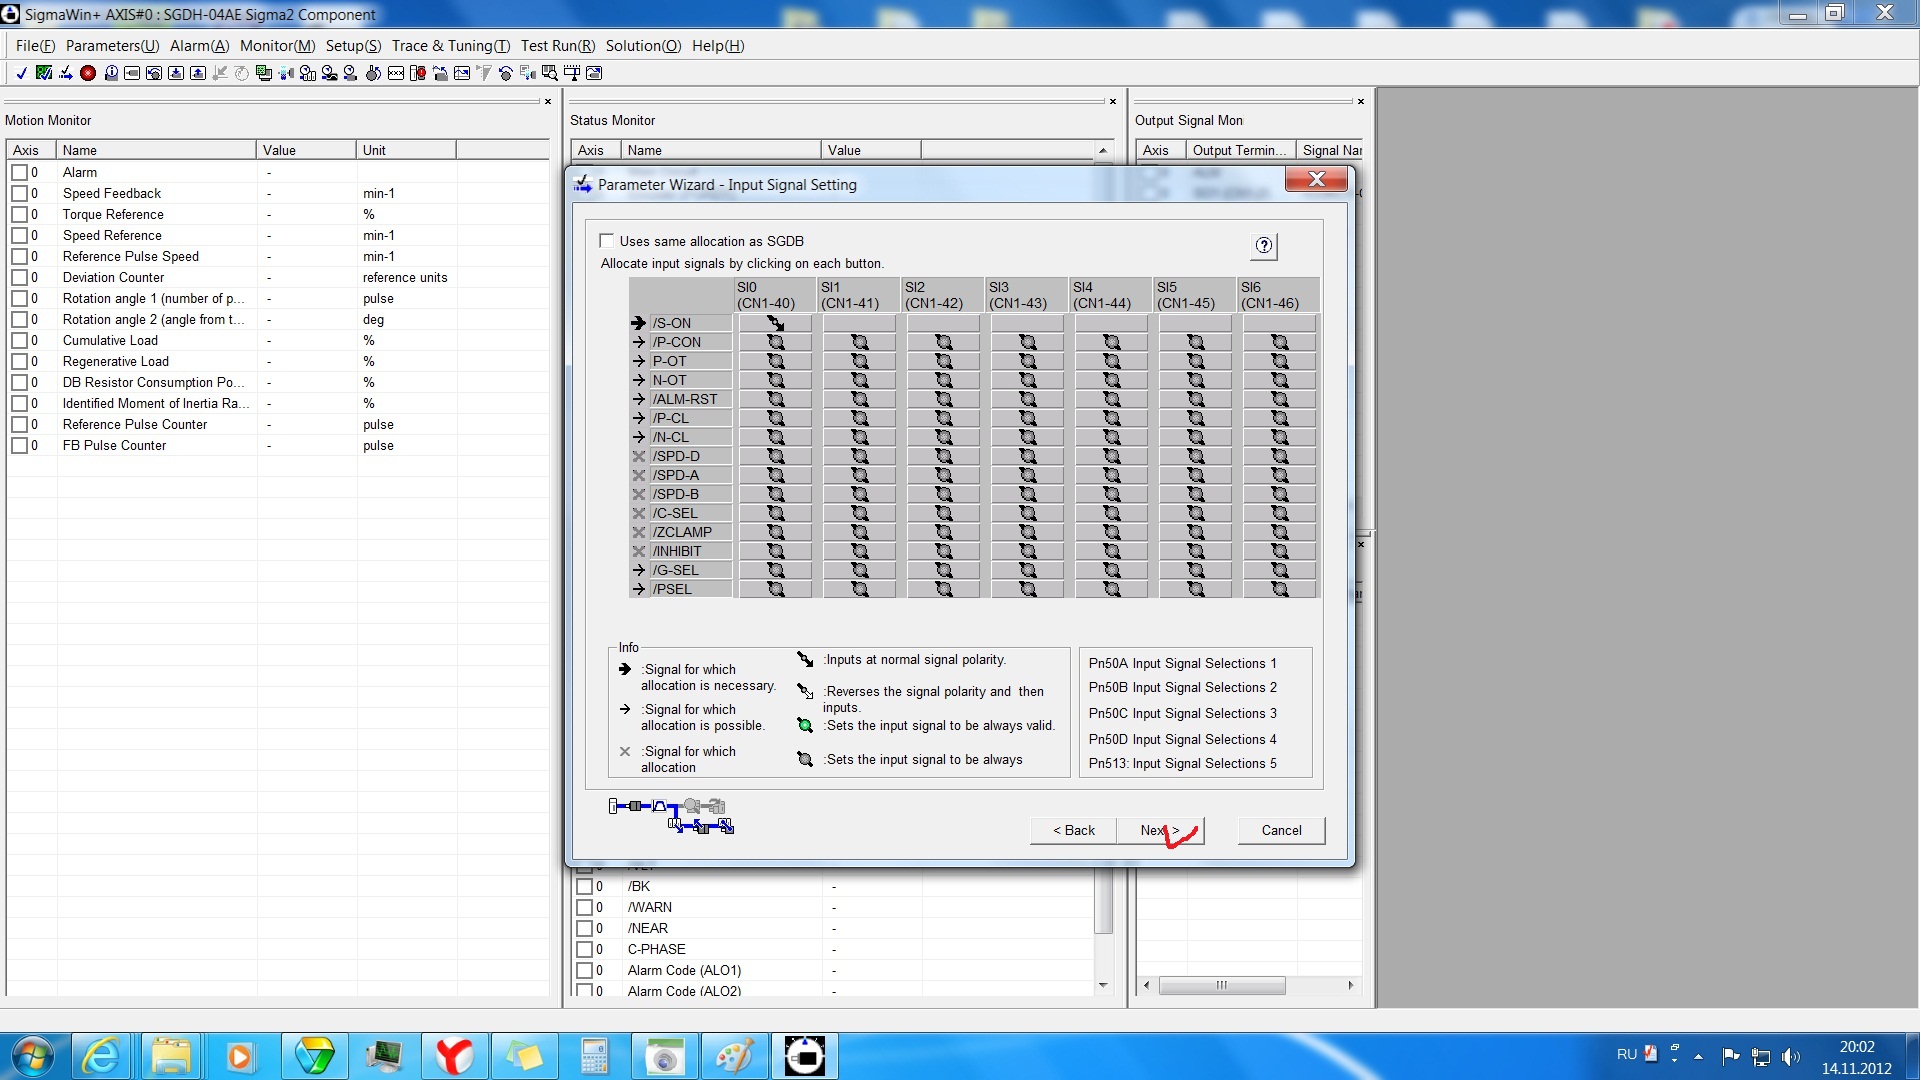This screenshot has width=1920, height=1080.
Task: Check the Speed Feedback row checkbox
Action: coord(19,194)
